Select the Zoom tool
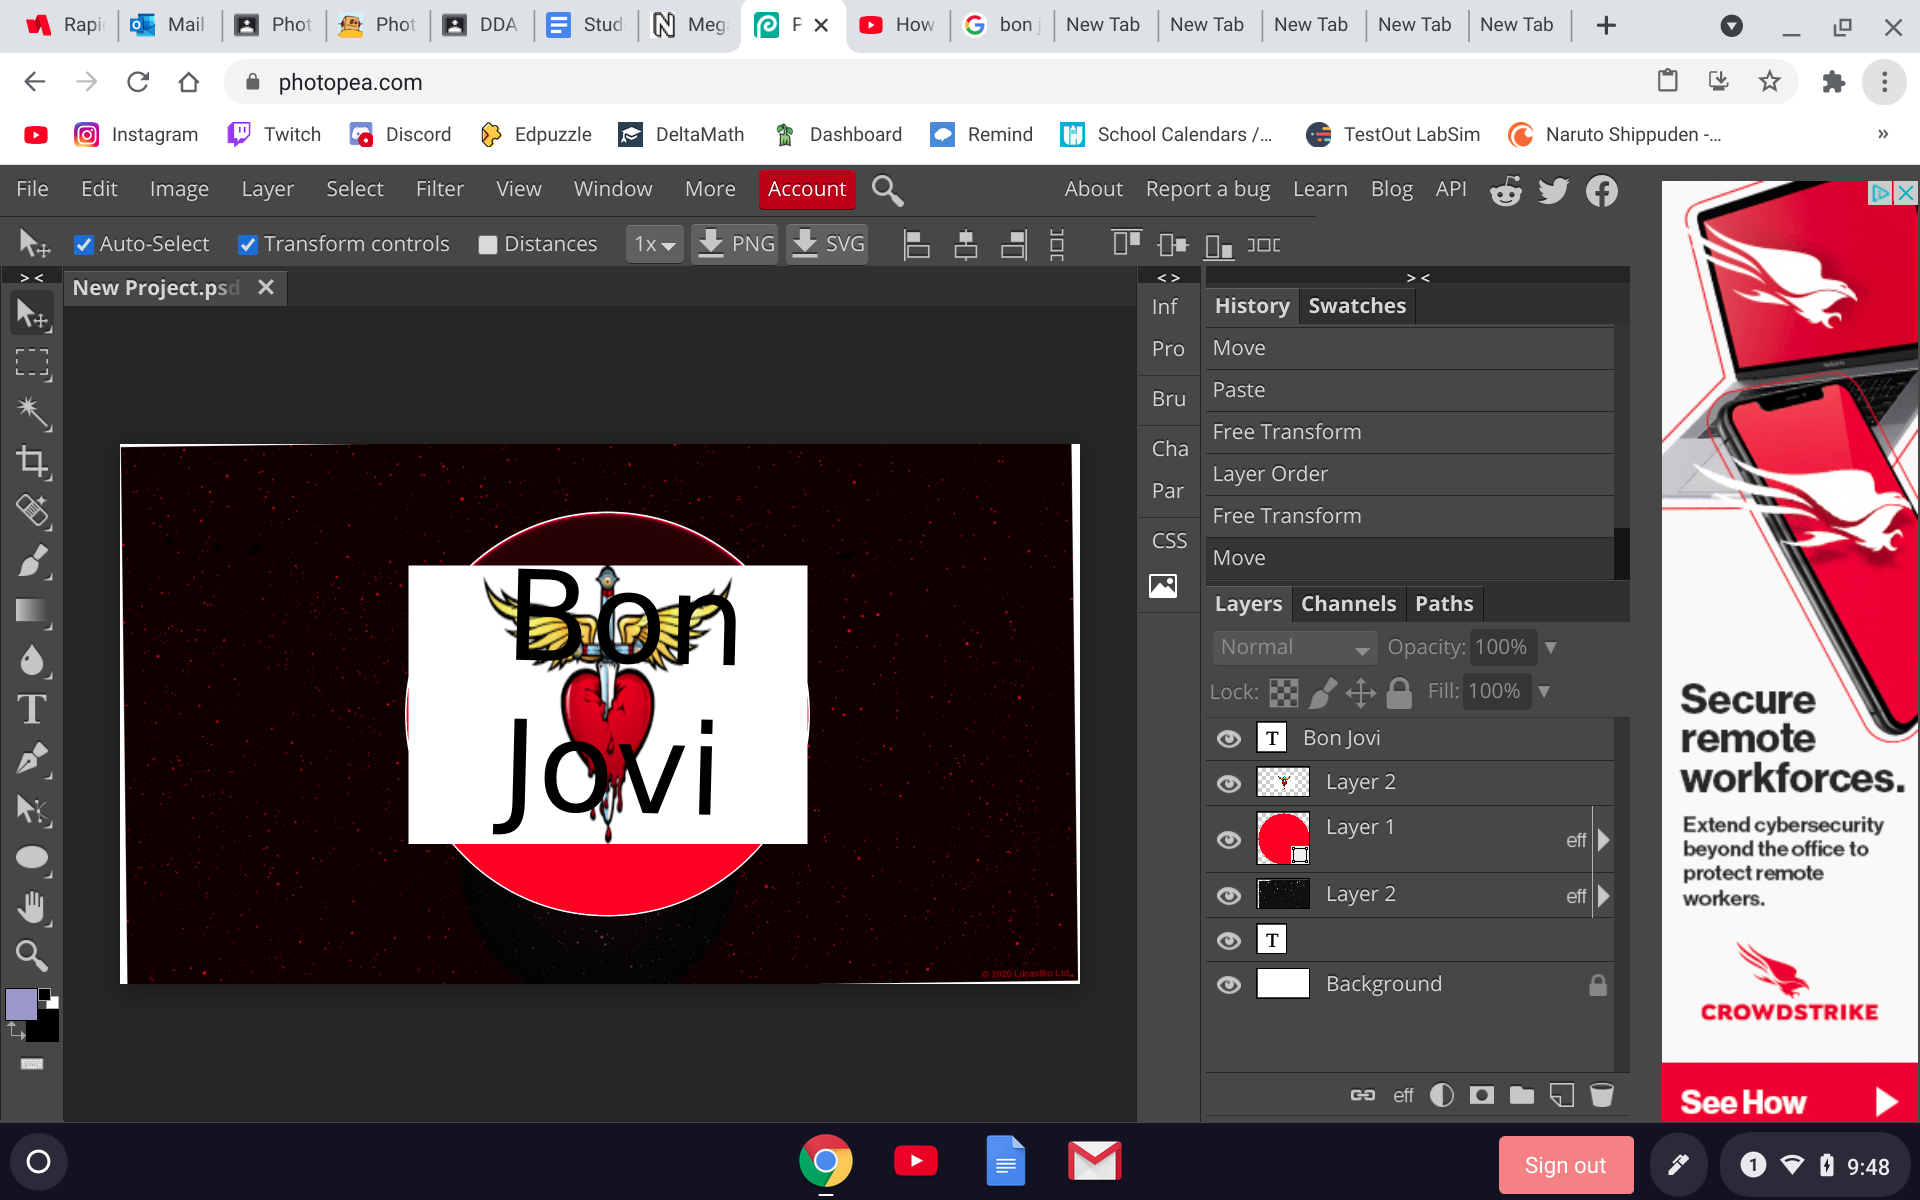1920x1200 pixels. point(32,956)
